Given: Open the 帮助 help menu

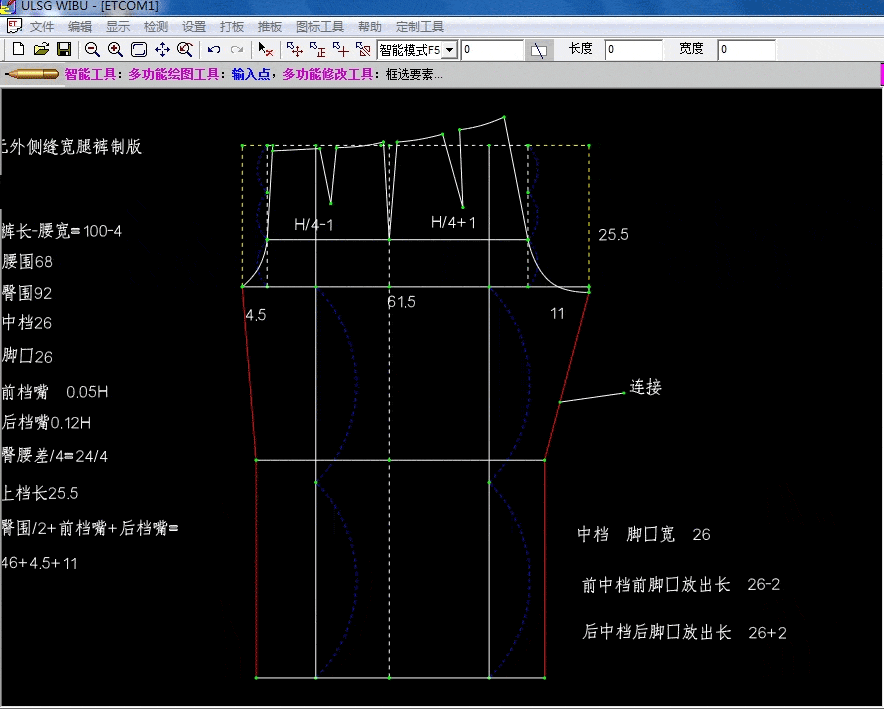Looking at the screenshot, I should [x=369, y=25].
